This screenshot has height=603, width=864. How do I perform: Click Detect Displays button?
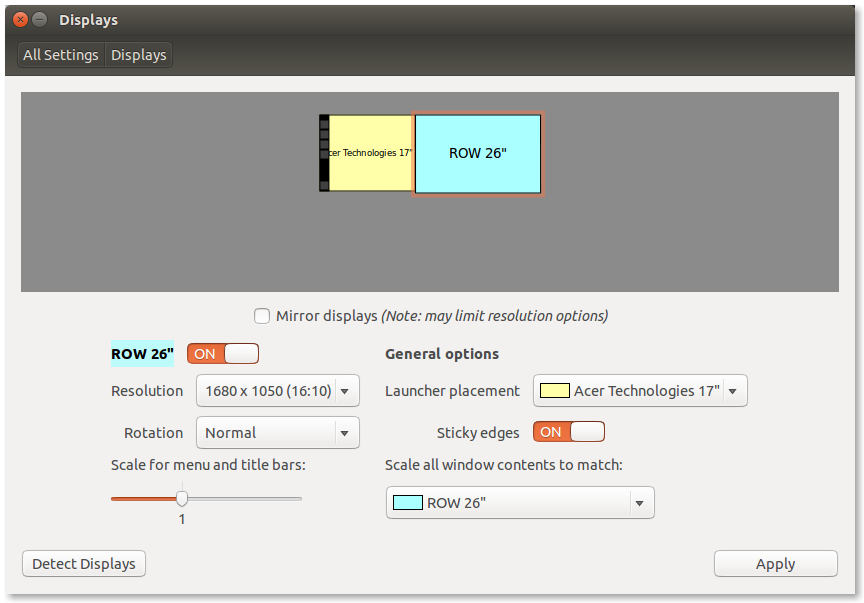[84, 564]
